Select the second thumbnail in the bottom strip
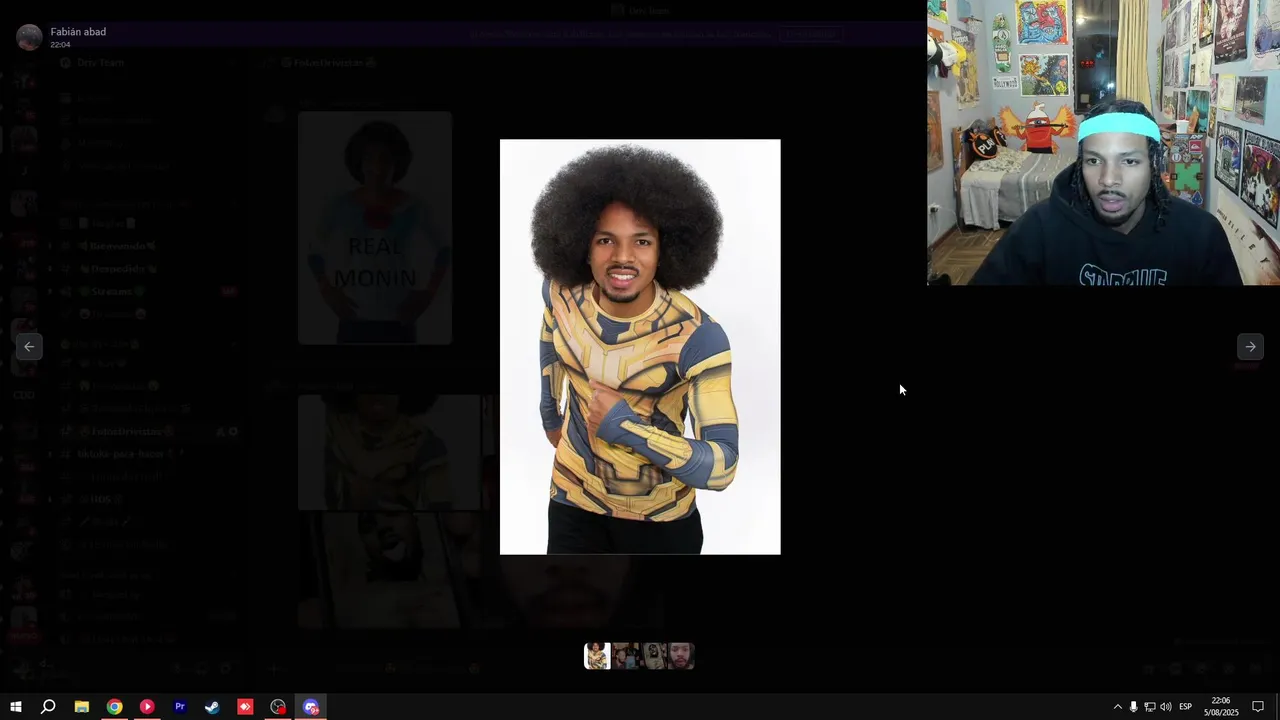 (626, 656)
